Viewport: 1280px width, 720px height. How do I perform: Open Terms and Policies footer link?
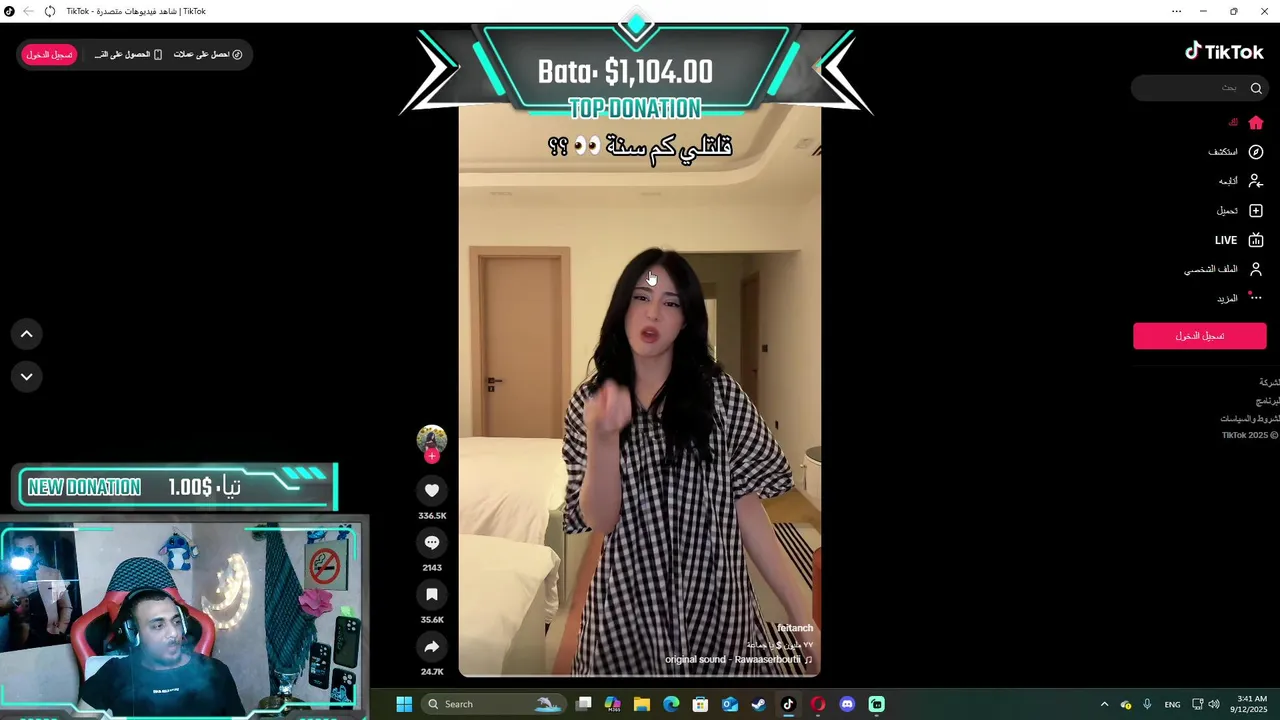click(x=1249, y=418)
